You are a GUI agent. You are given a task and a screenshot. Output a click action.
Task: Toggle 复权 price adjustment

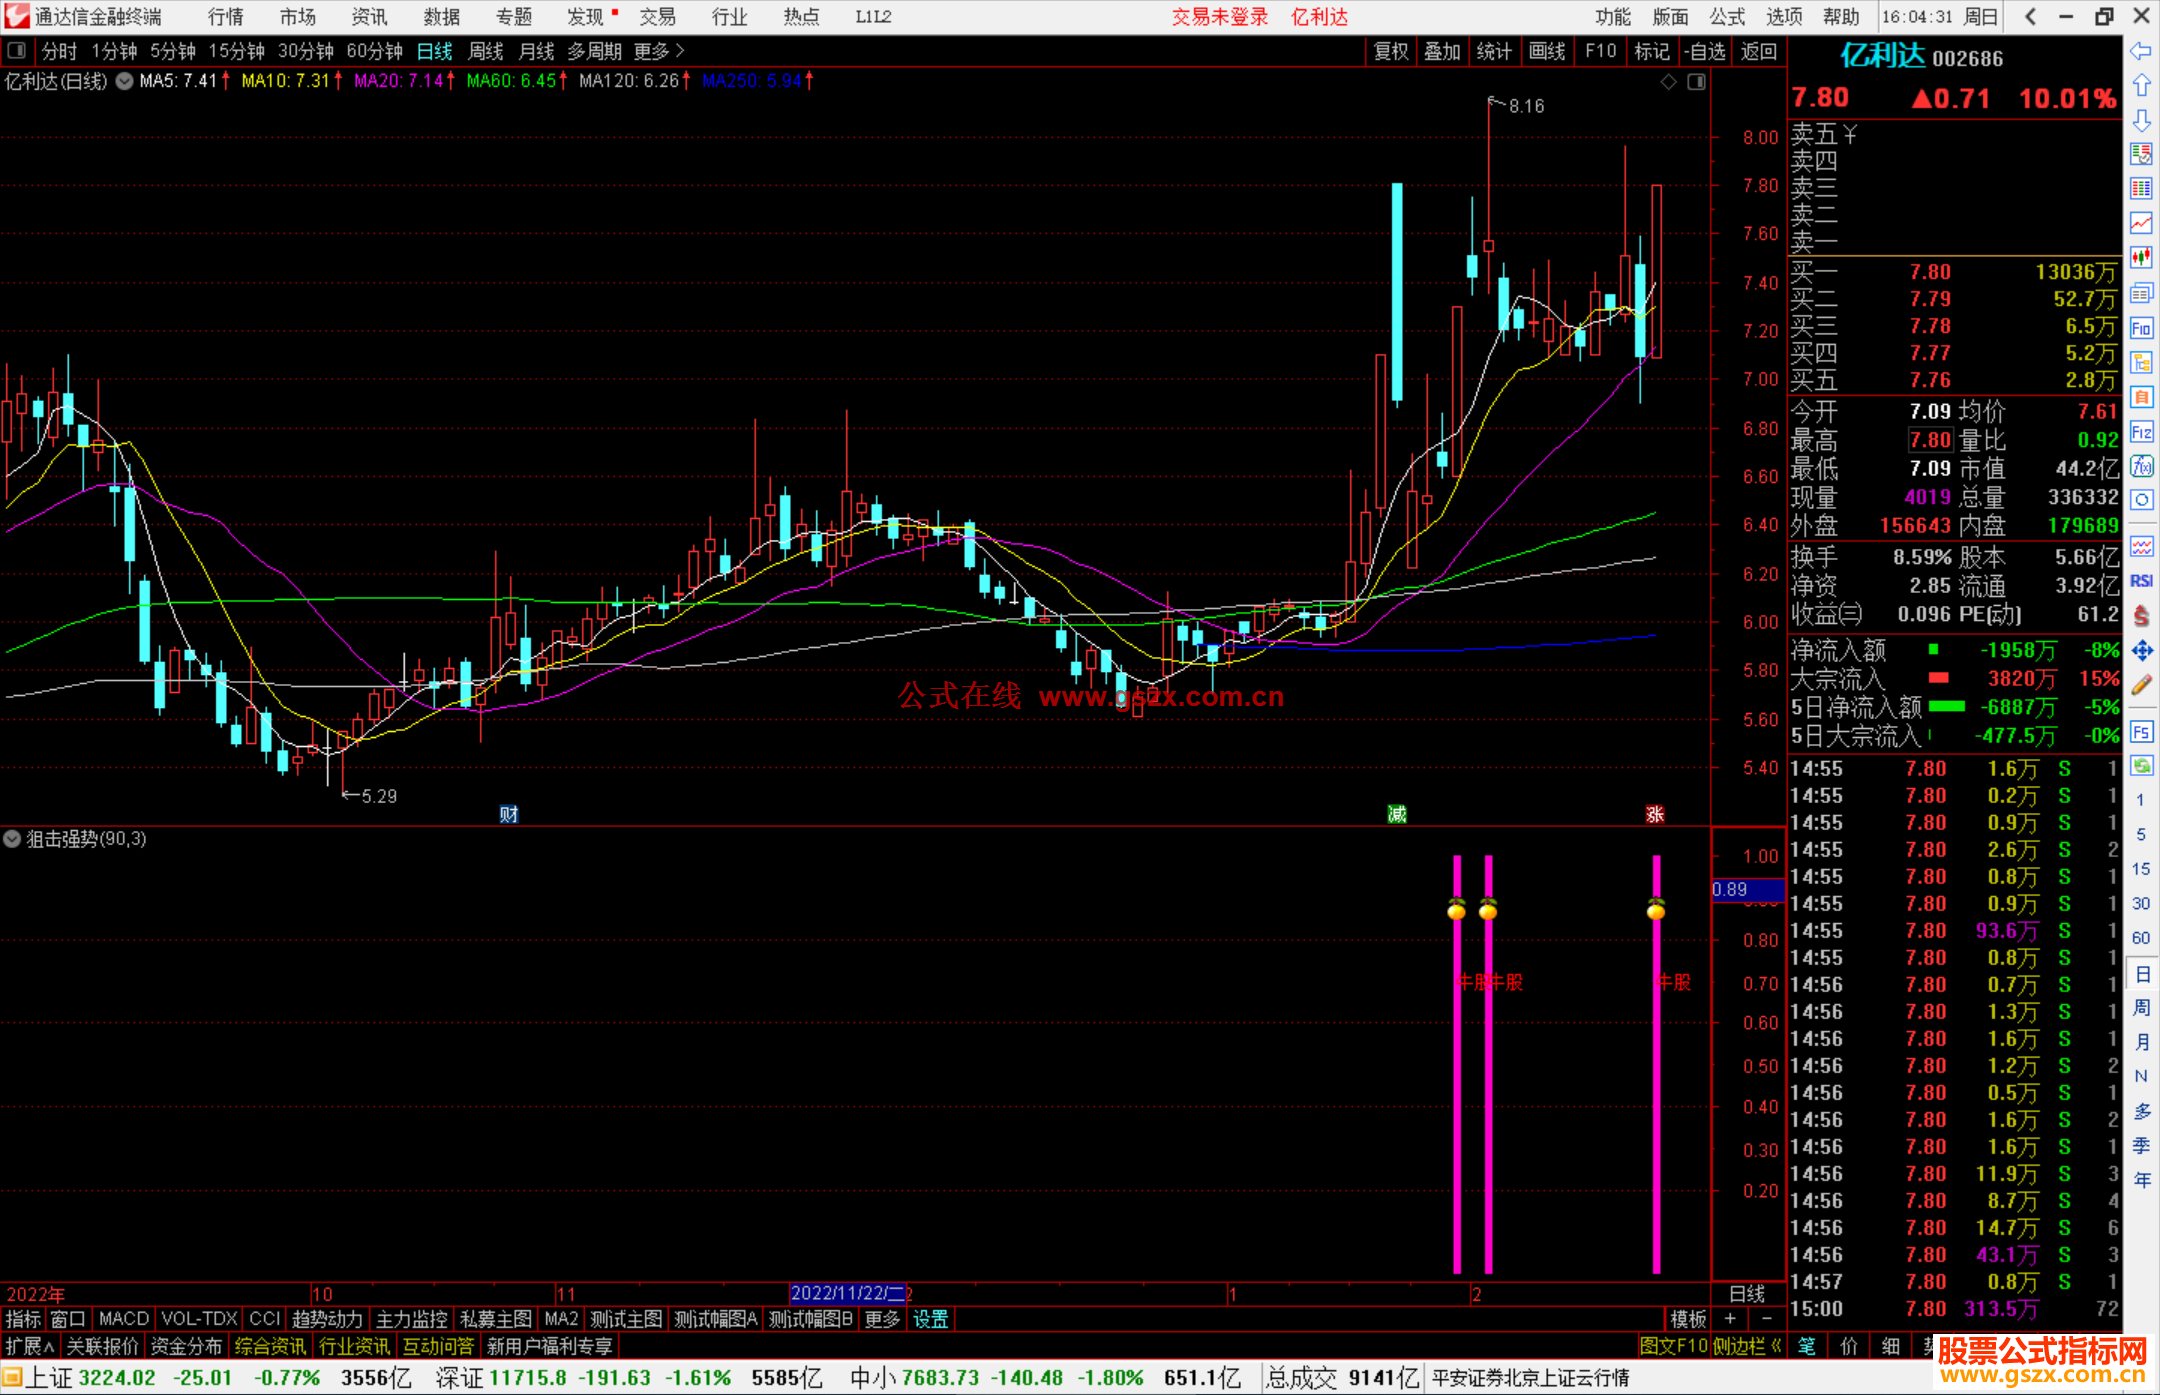point(1390,51)
